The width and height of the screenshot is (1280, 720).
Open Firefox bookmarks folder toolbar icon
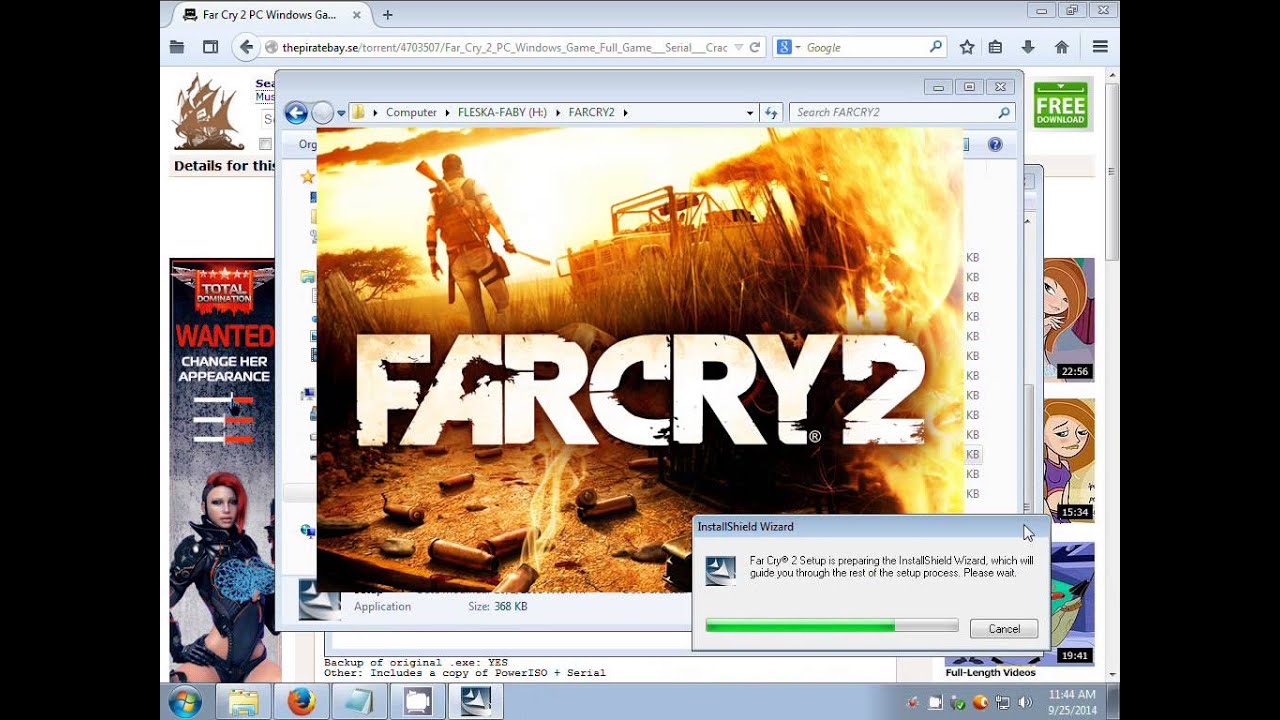[x=177, y=47]
